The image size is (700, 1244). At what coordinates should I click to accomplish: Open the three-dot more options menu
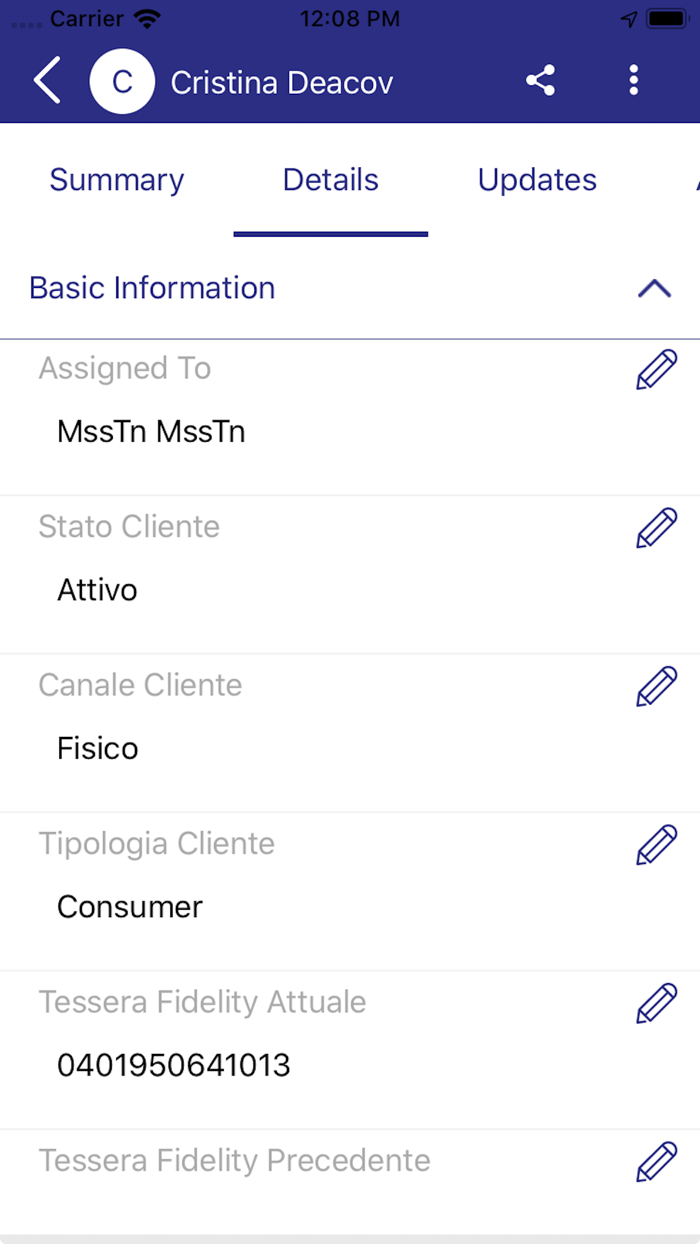pos(633,81)
